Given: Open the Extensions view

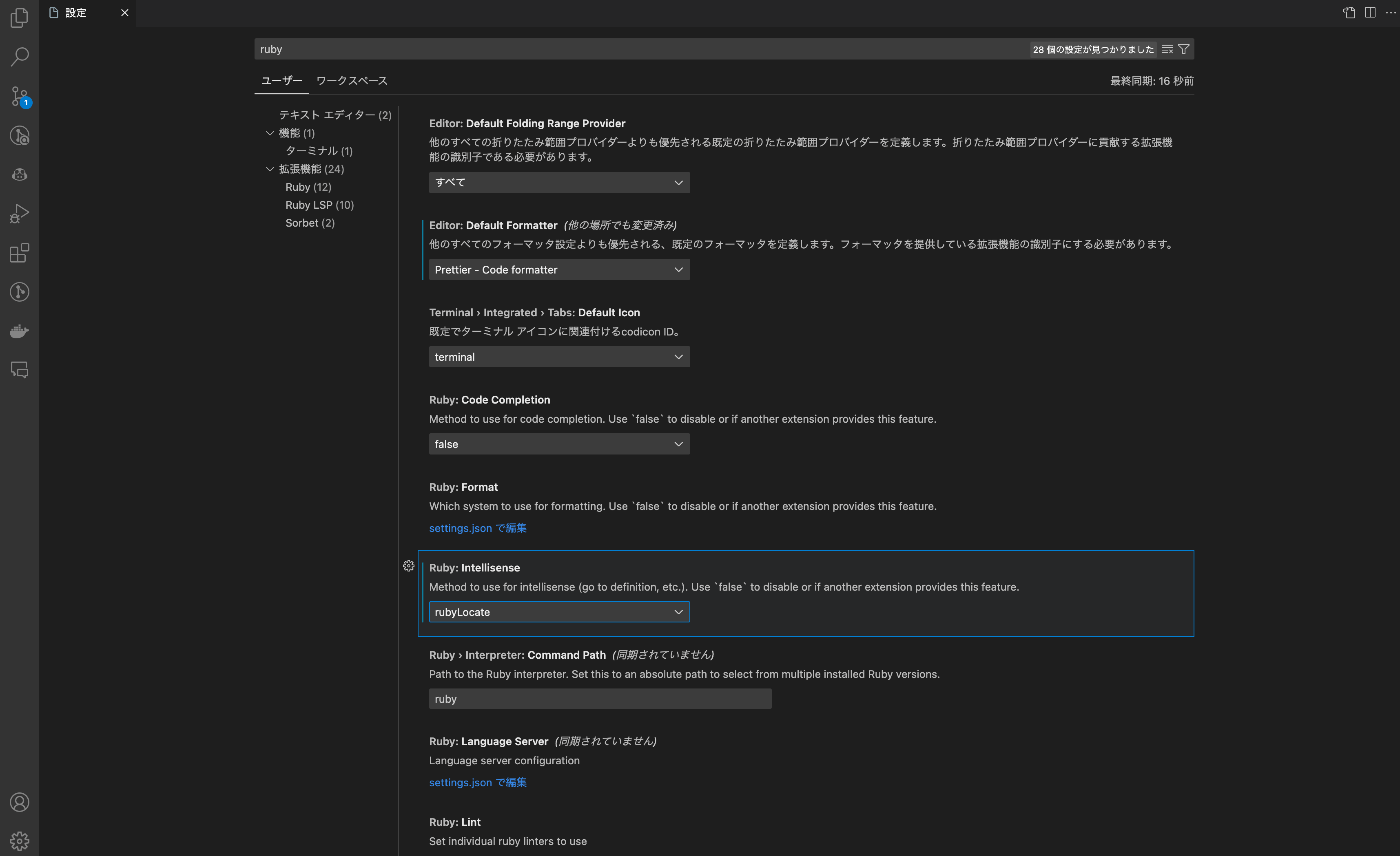Looking at the screenshot, I should (19, 253).
